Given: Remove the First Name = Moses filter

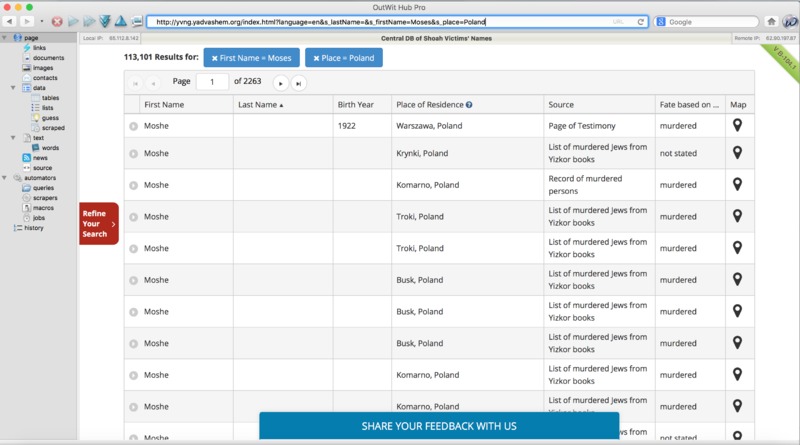Looking at the screenshot, I should (215, 58).
